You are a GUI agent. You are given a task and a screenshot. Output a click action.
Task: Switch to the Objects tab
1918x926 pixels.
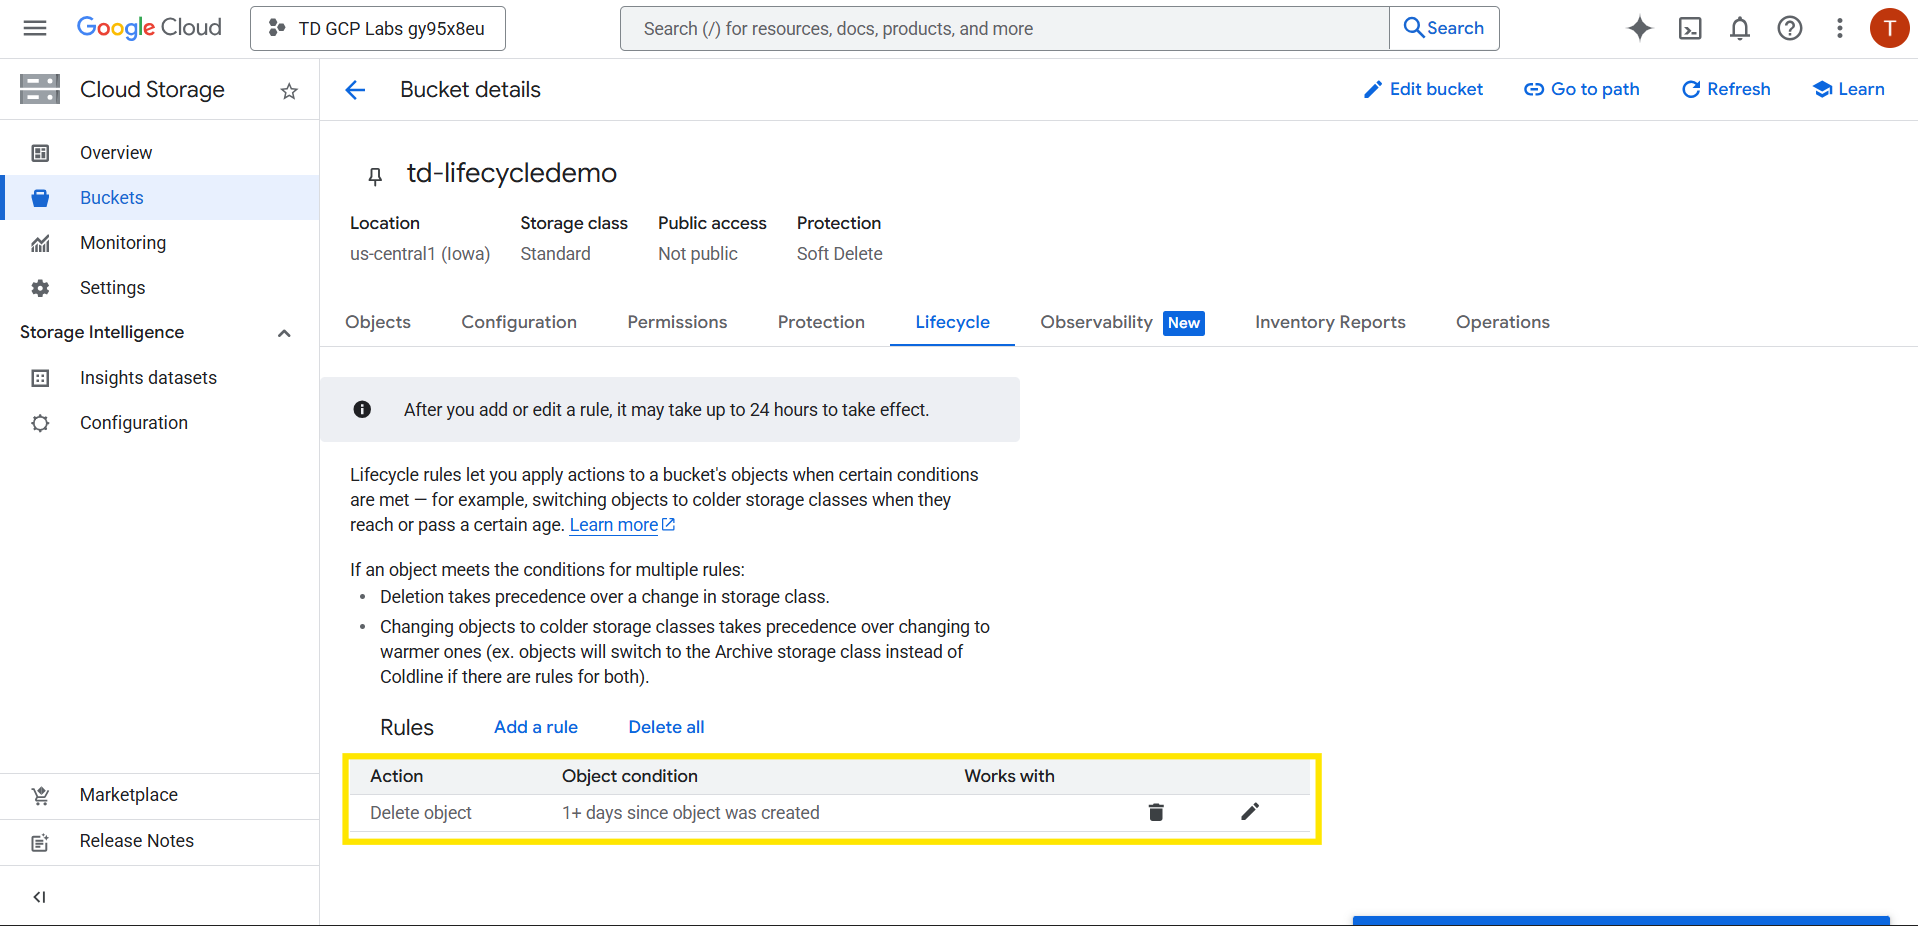coord(378,322)
